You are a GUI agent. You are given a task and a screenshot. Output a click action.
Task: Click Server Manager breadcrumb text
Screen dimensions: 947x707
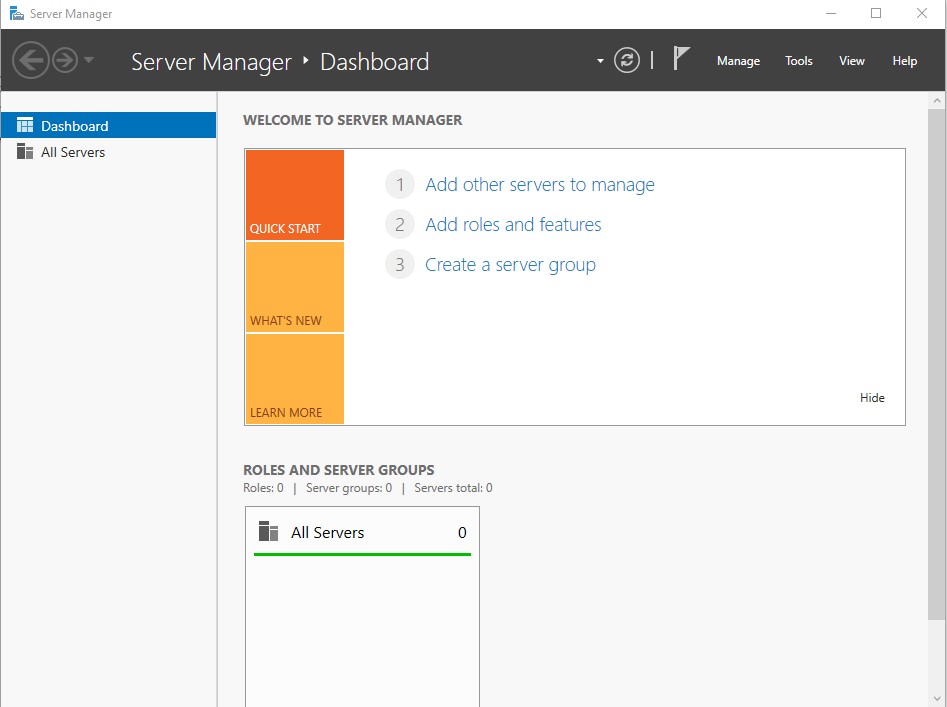coord(211,62)
